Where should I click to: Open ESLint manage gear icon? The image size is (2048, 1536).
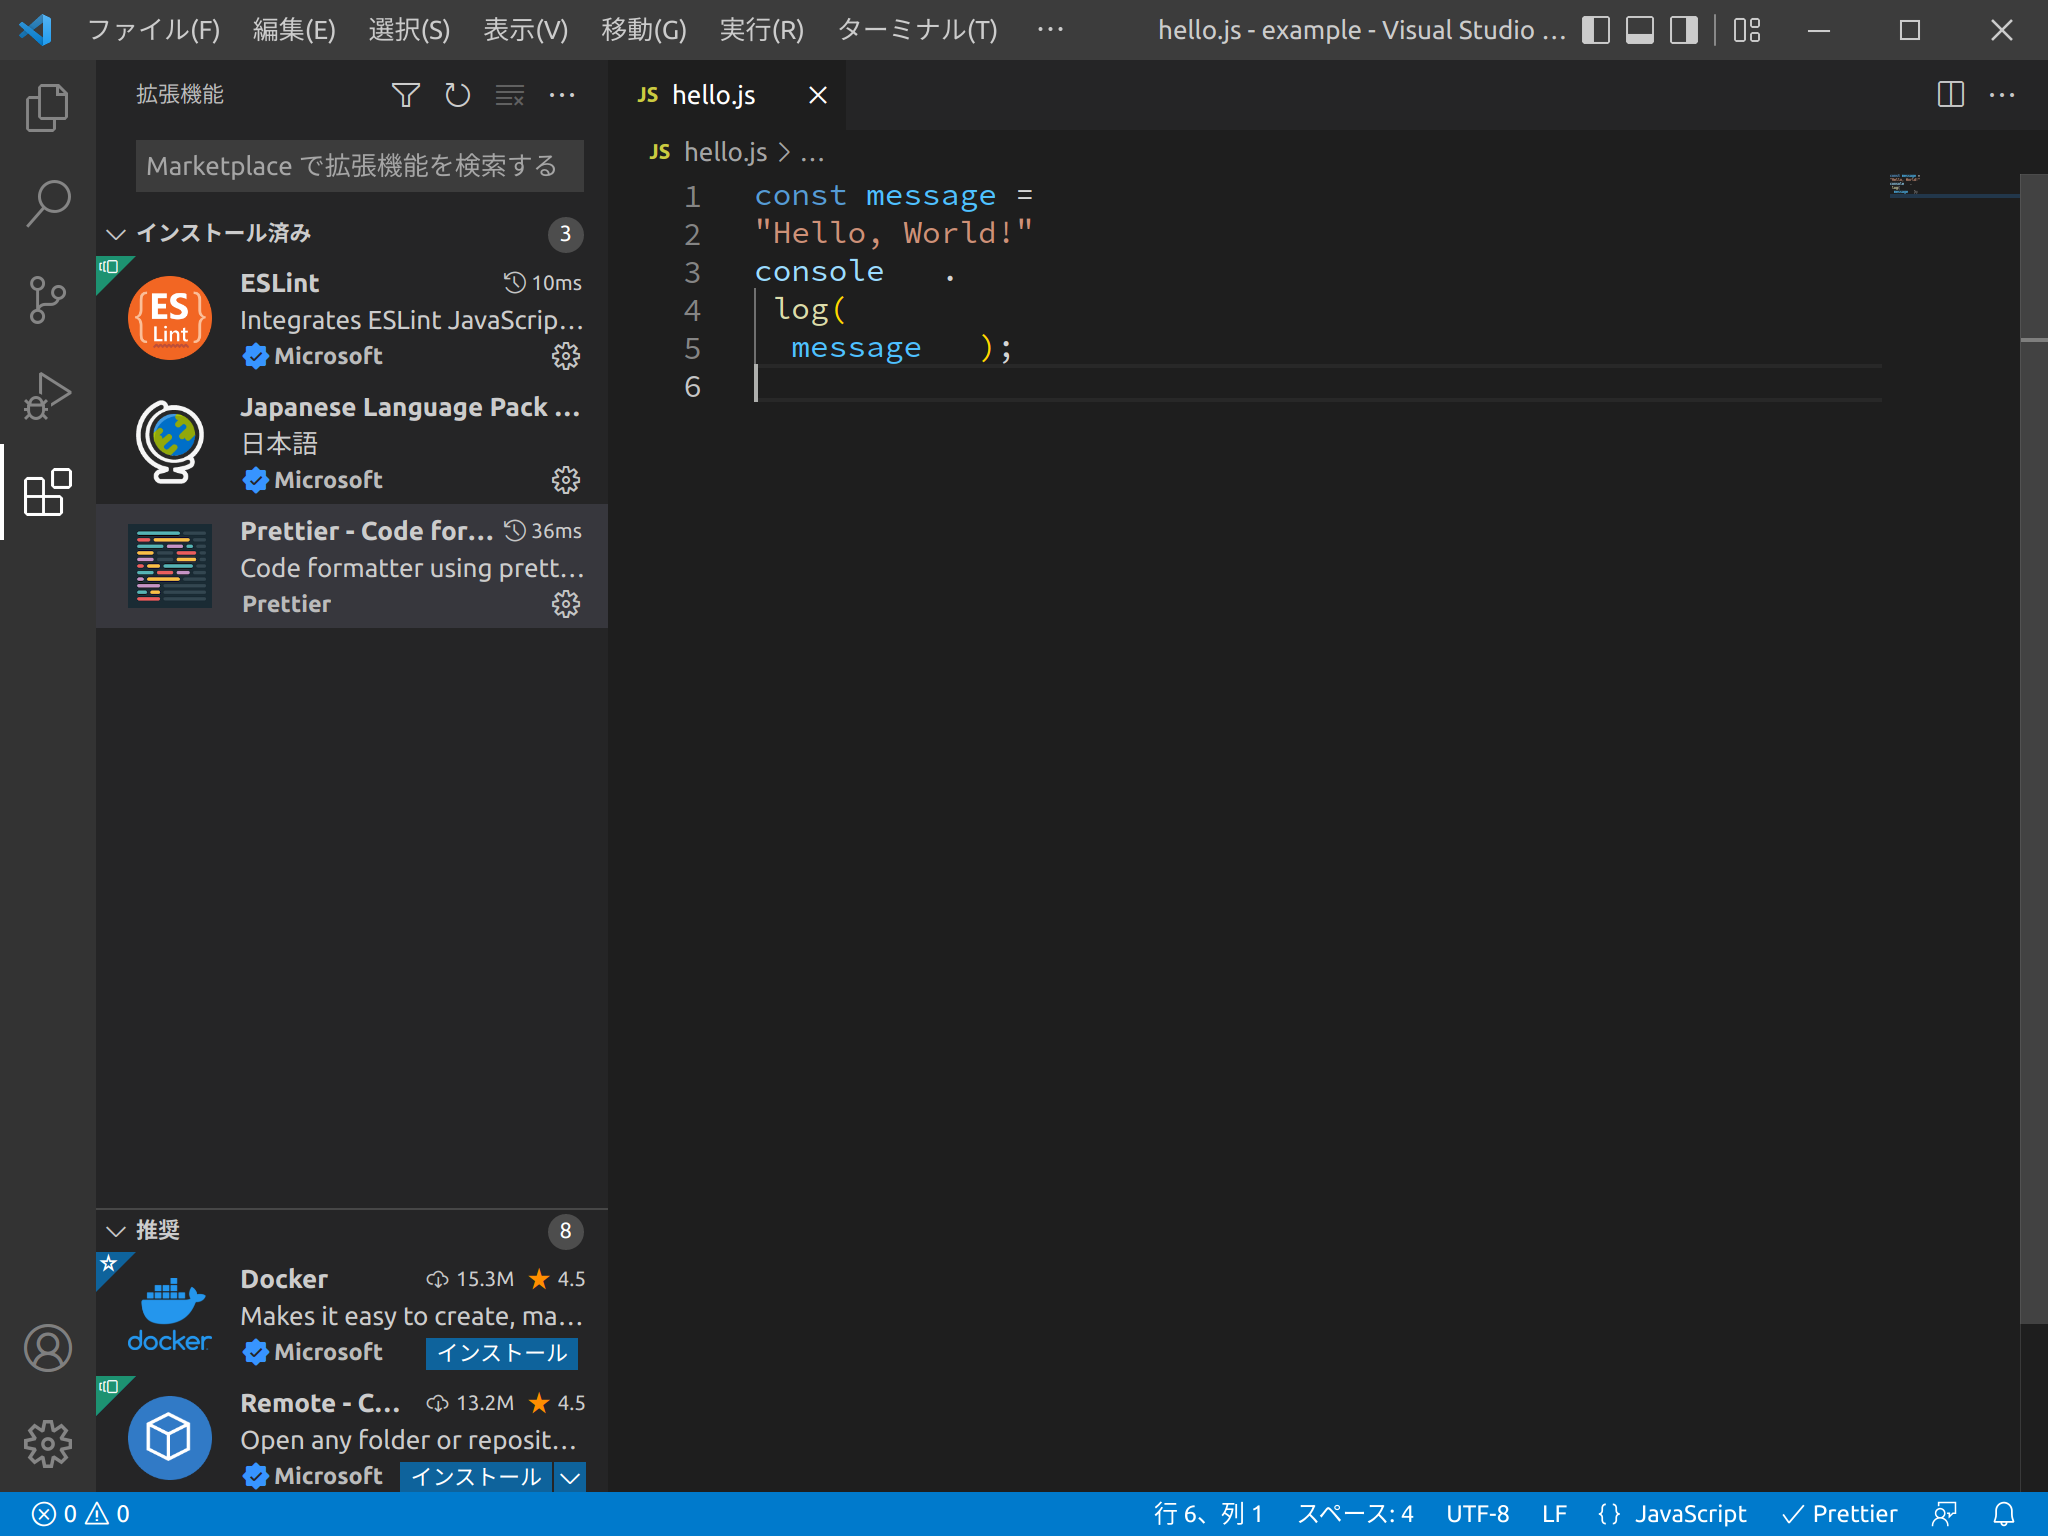(x=566, y=356)
